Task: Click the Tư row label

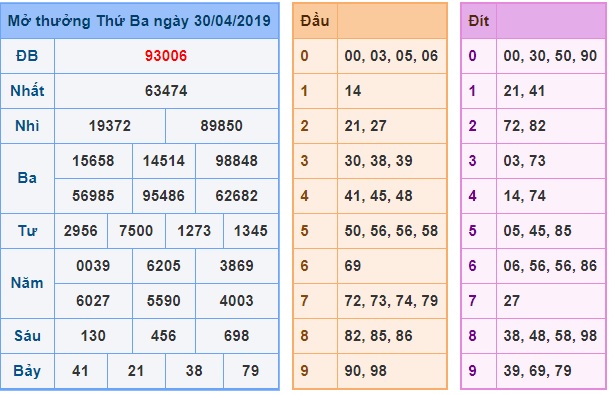Action: pos(27,231)
